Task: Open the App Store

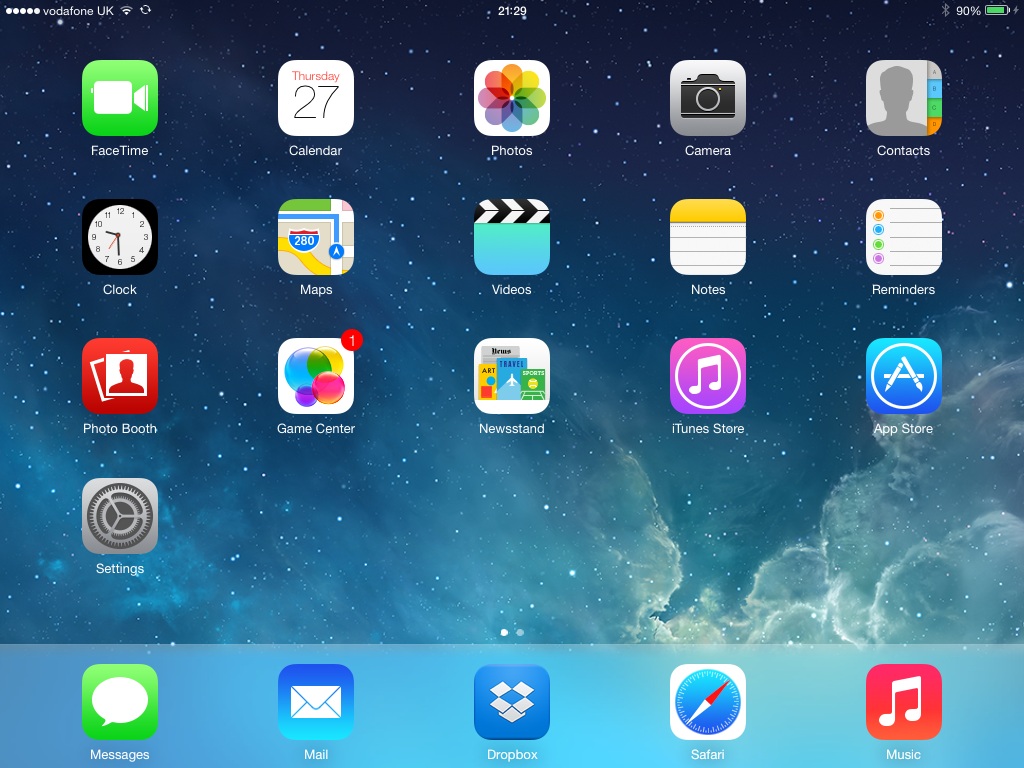Action: tap(903, 376)
